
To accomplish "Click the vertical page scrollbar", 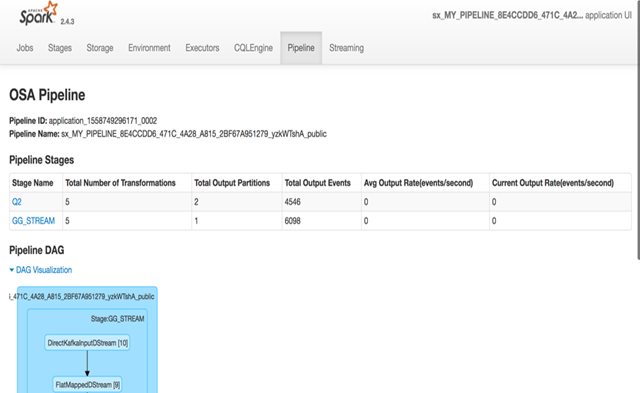I will pos(638,130).
